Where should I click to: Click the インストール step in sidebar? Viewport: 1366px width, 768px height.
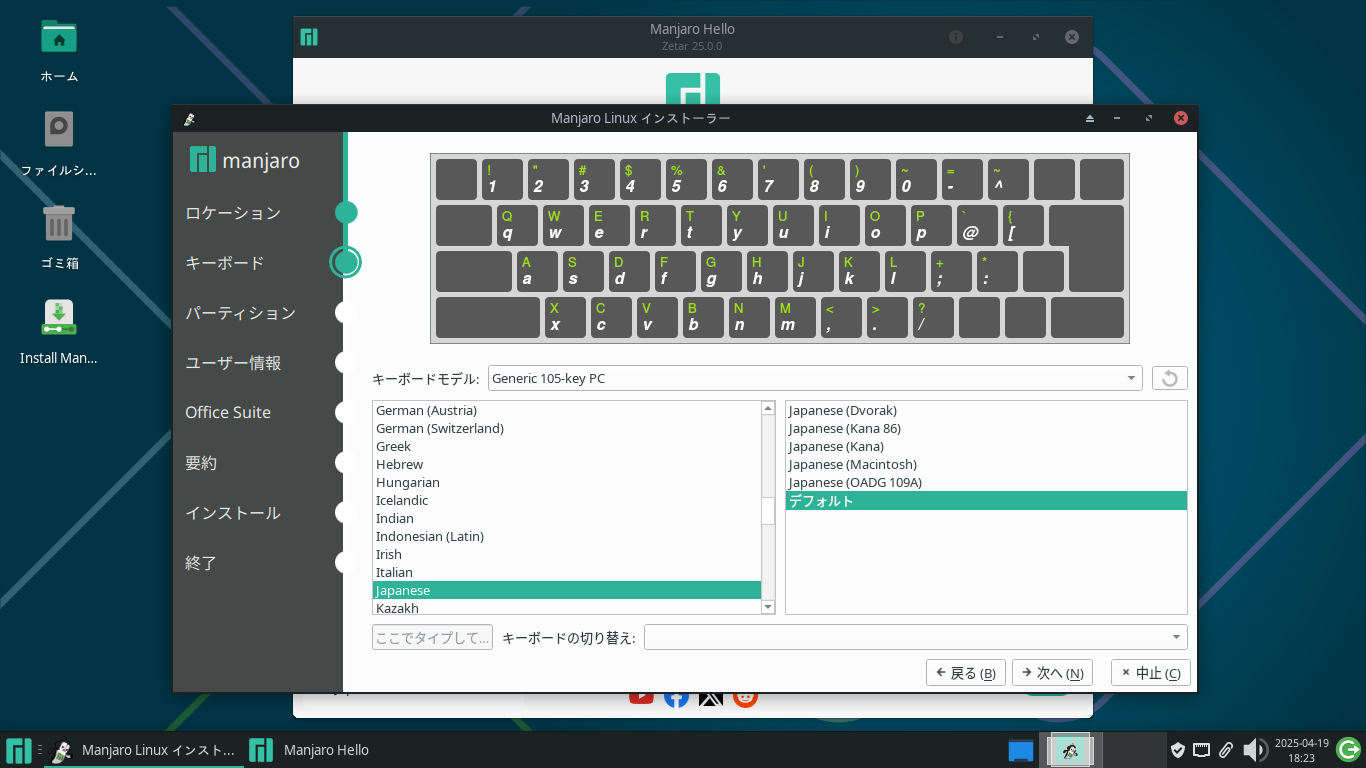pos(233,513)
